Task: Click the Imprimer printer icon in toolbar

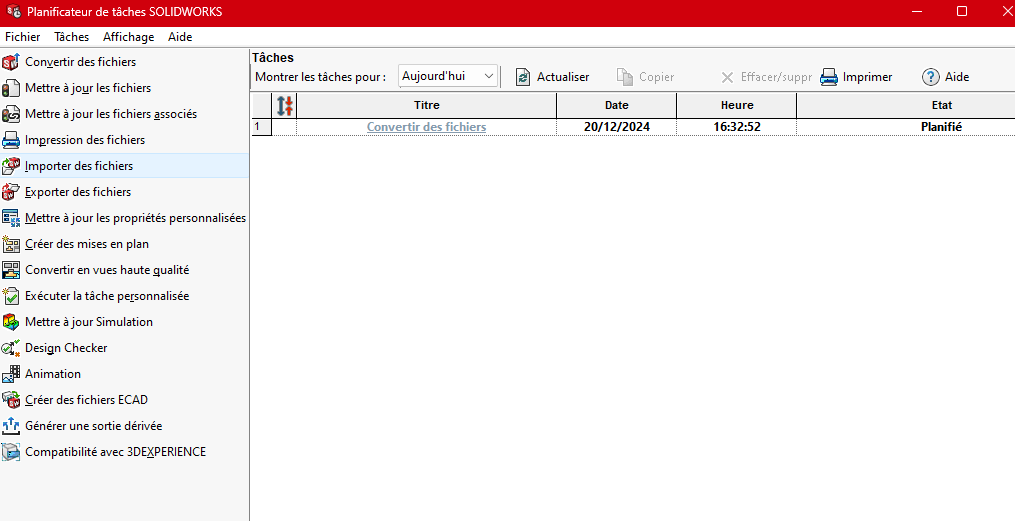Action: [829, 77]
